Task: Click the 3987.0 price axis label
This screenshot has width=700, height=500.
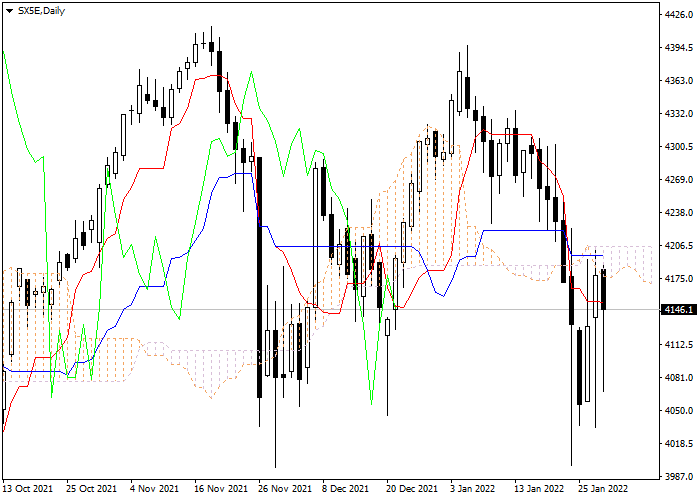Action: point(679,477)
